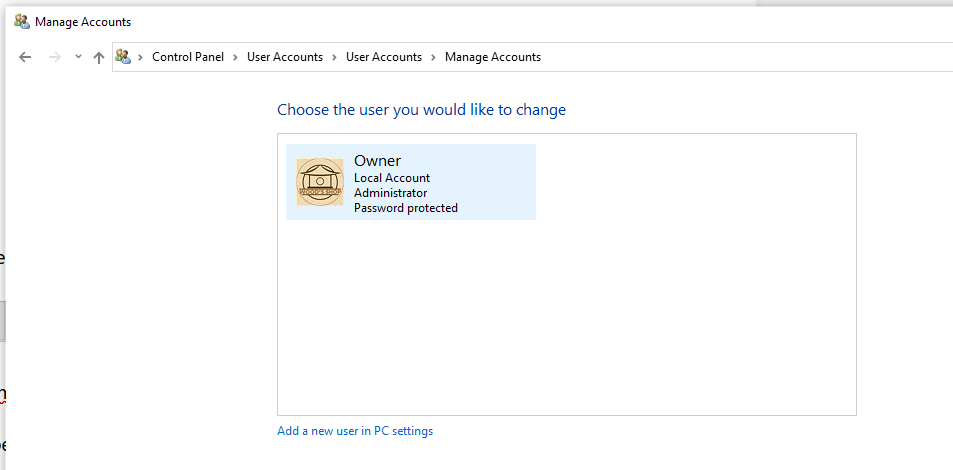
Task: Click the Local Account label
Action: 392,178
